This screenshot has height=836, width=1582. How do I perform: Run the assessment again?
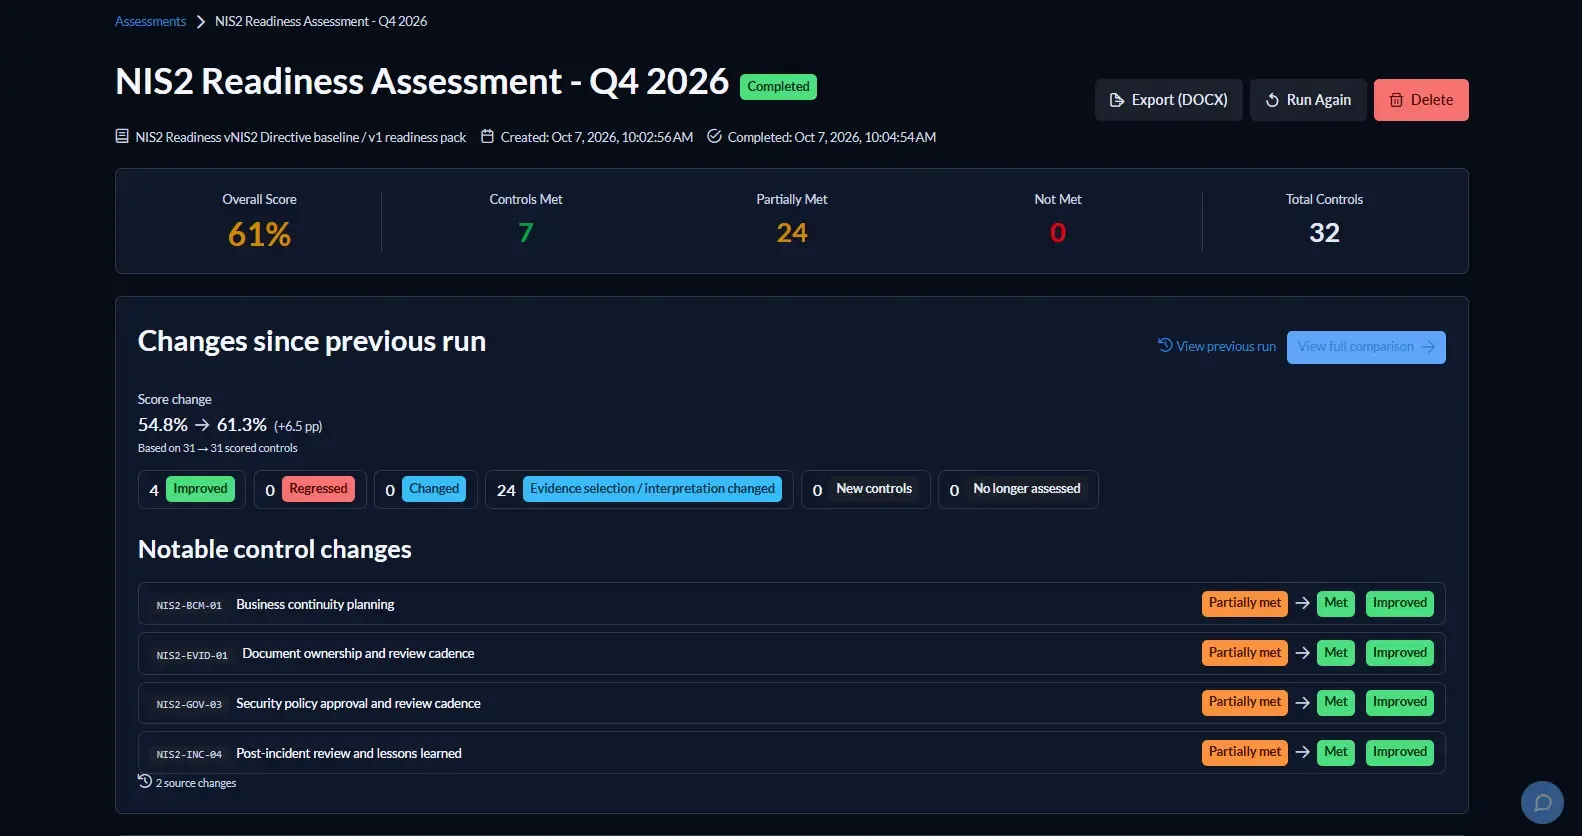(1308, 100)
